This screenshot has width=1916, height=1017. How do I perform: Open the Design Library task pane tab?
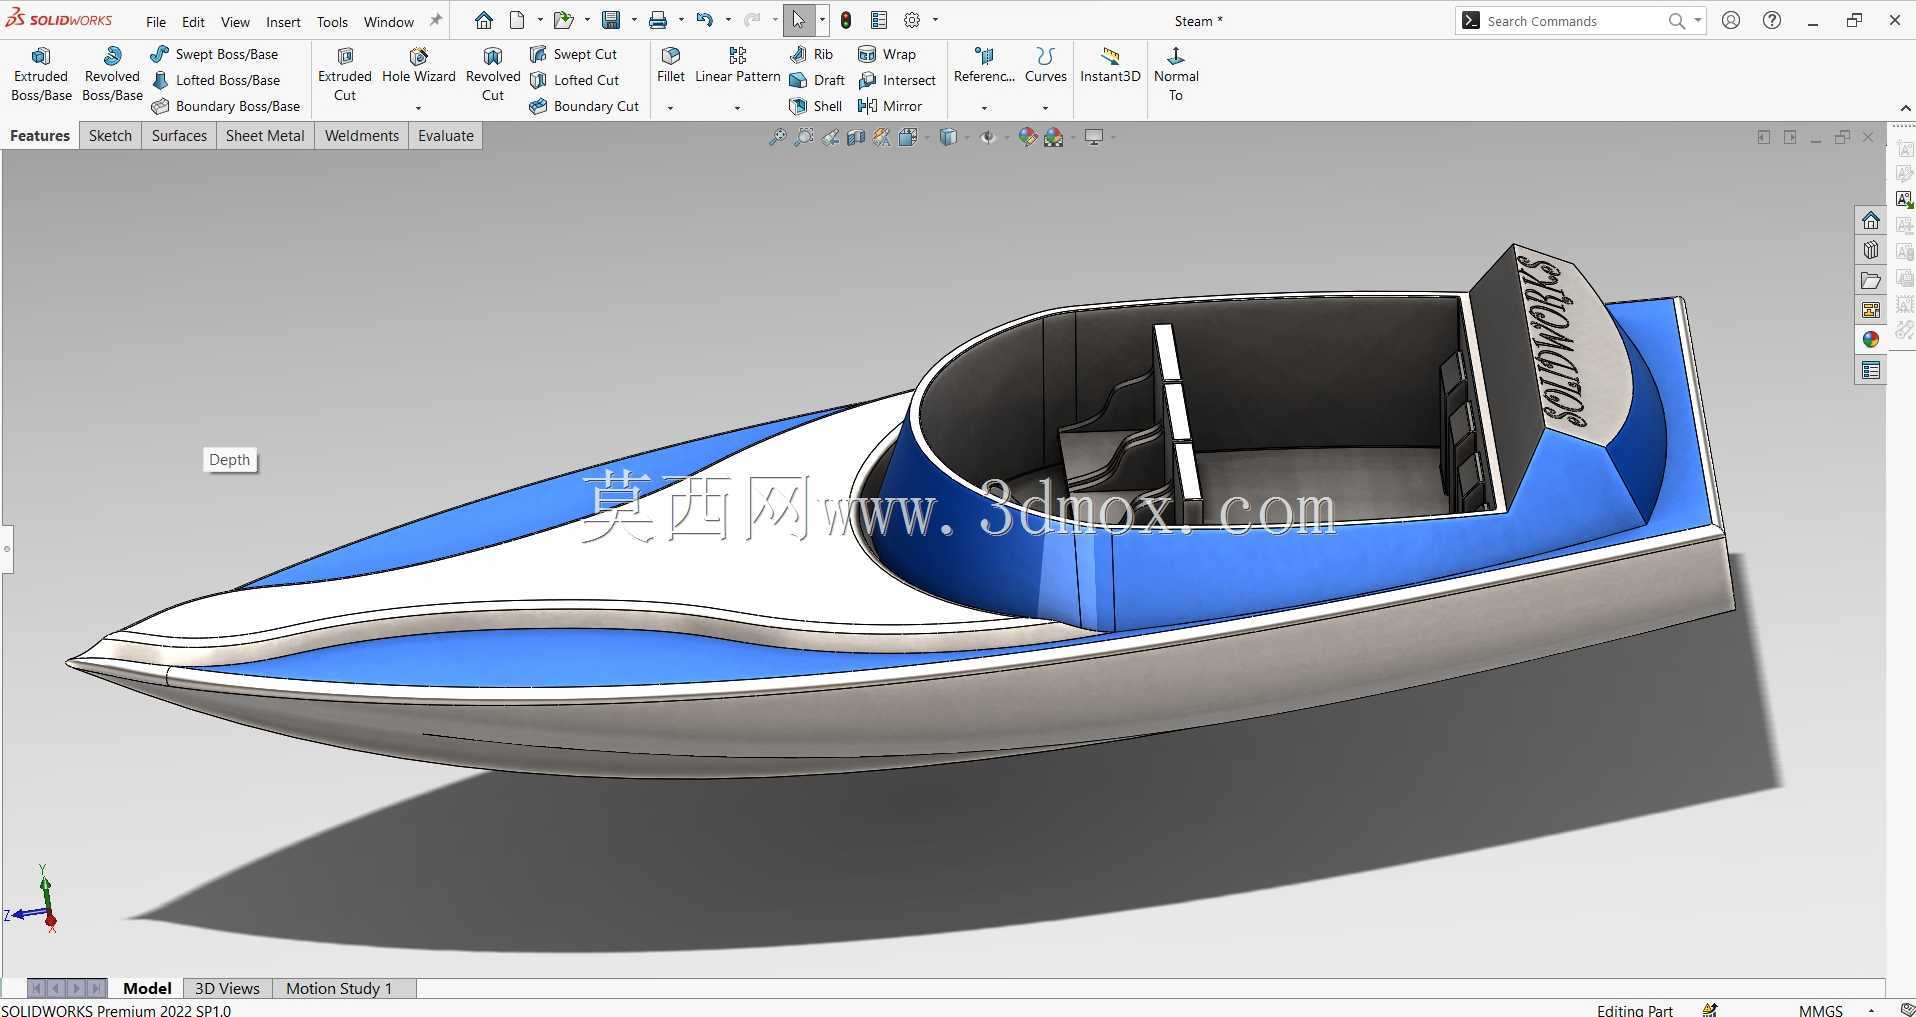pos(1871,250)
